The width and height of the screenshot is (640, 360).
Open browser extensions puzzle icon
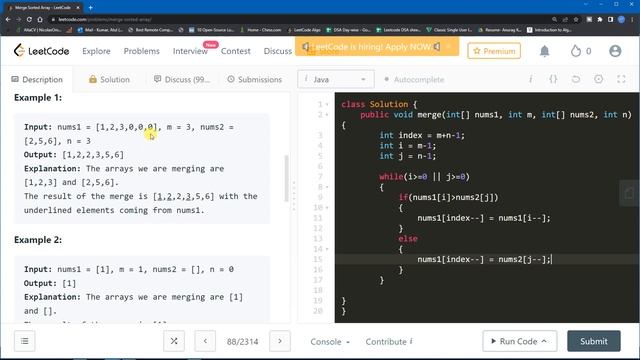[600, 19]
